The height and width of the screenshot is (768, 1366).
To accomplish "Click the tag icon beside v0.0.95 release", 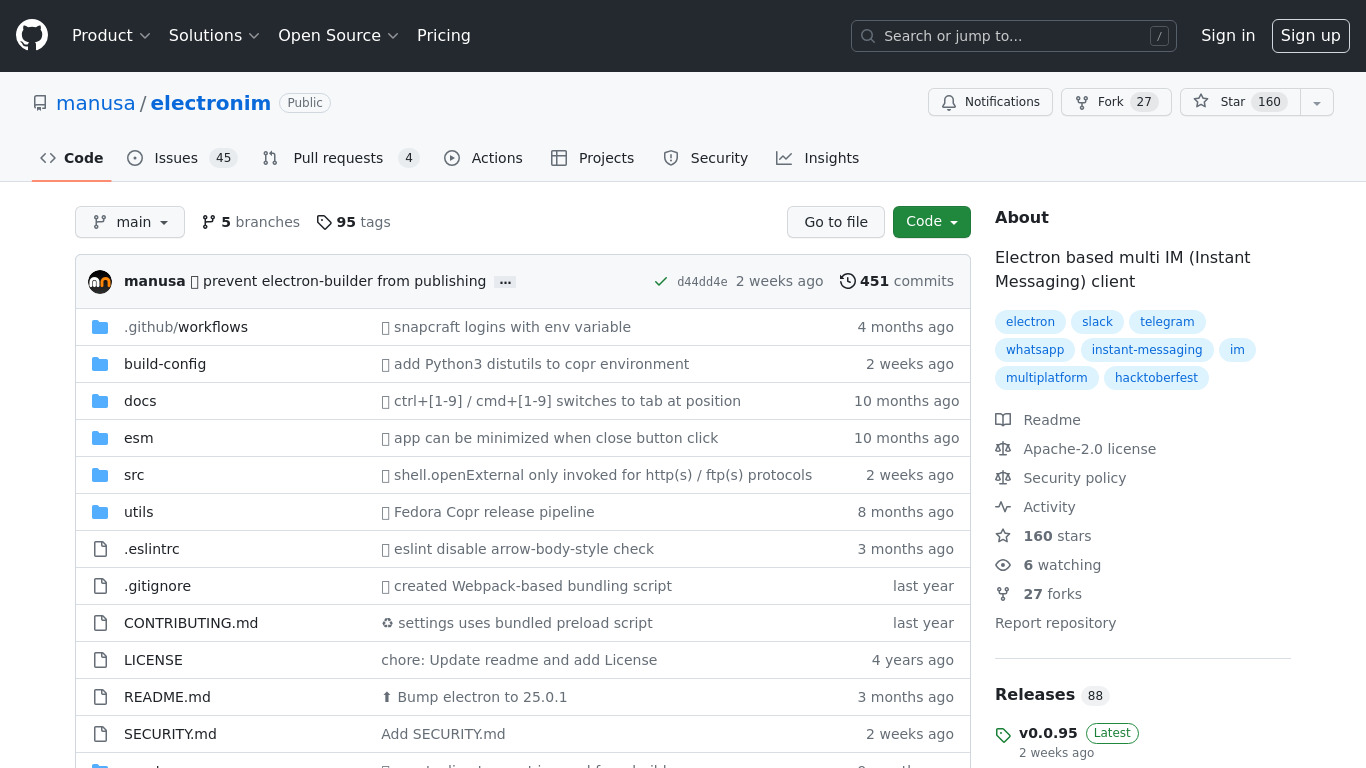I will [1003, 736].
